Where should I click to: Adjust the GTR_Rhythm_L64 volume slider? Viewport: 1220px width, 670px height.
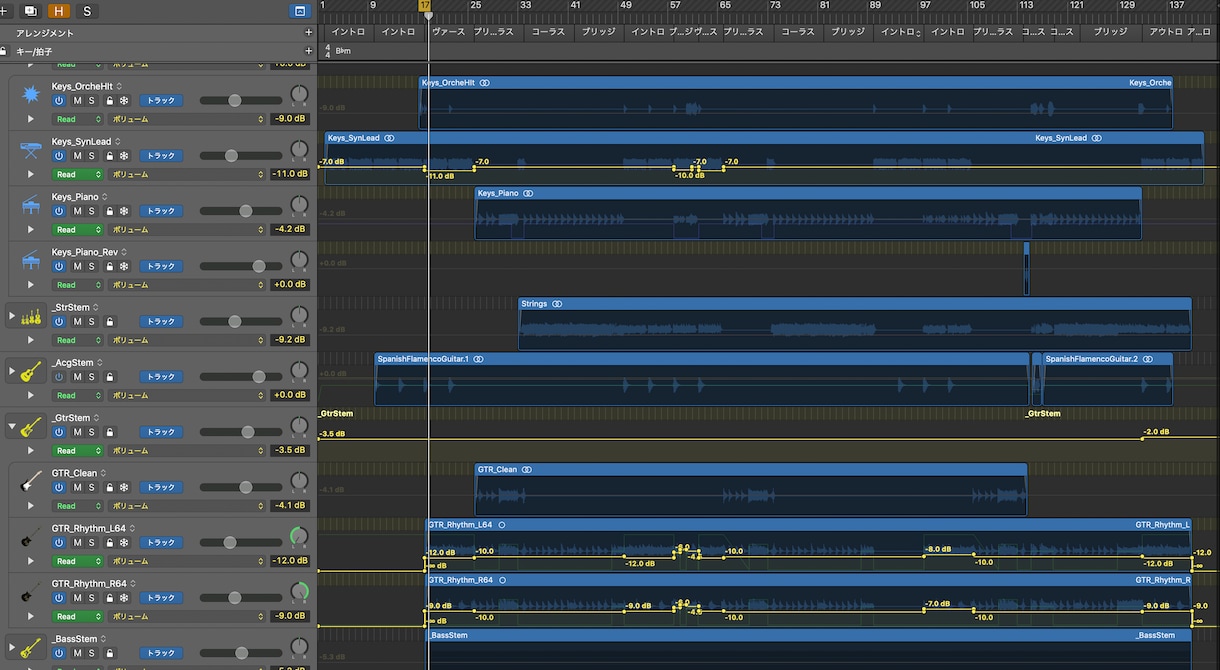tap(240, 543)
